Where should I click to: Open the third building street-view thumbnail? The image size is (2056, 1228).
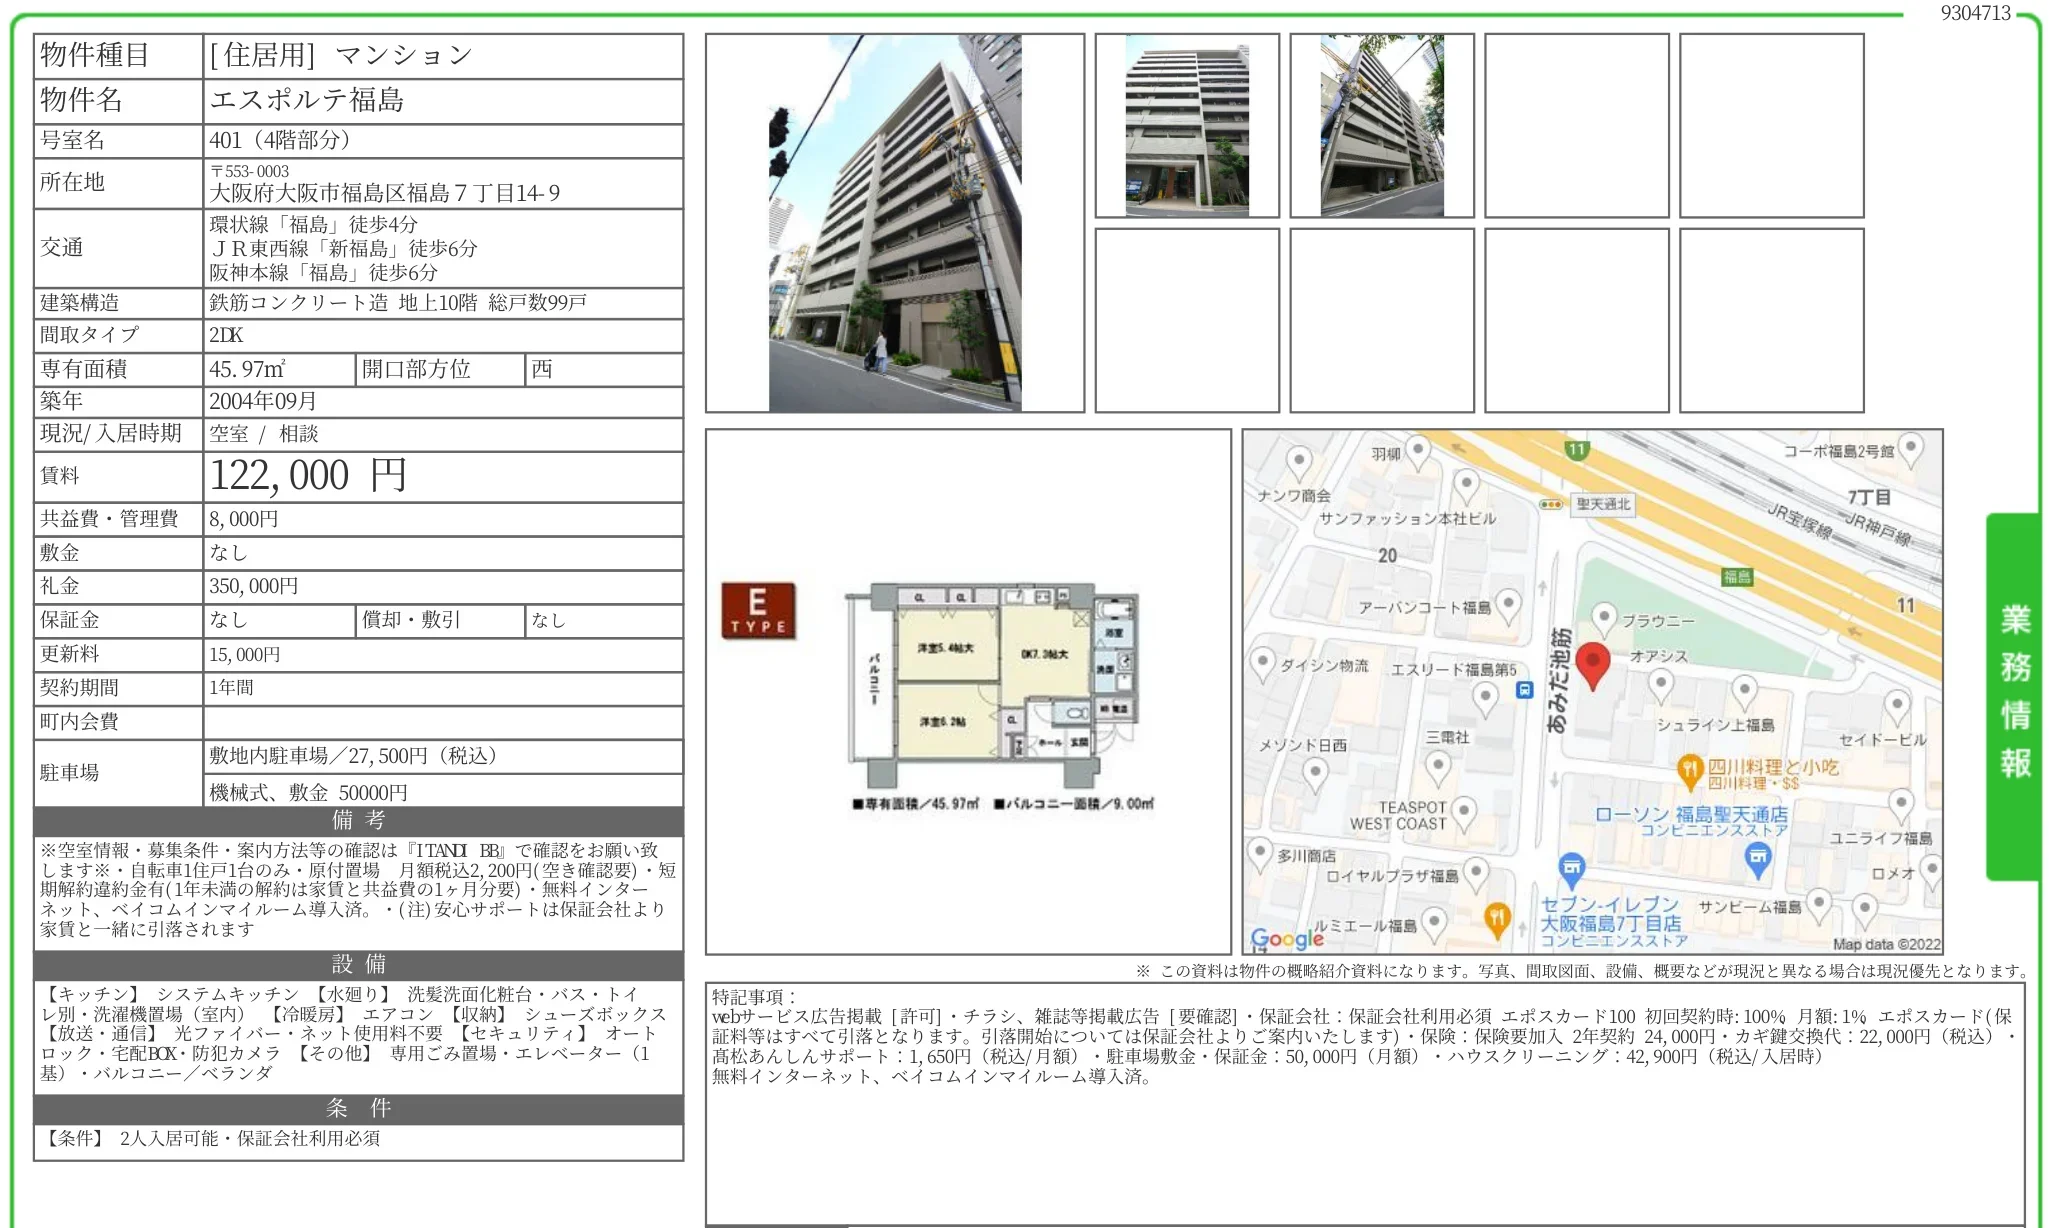tap(1381, 126)
